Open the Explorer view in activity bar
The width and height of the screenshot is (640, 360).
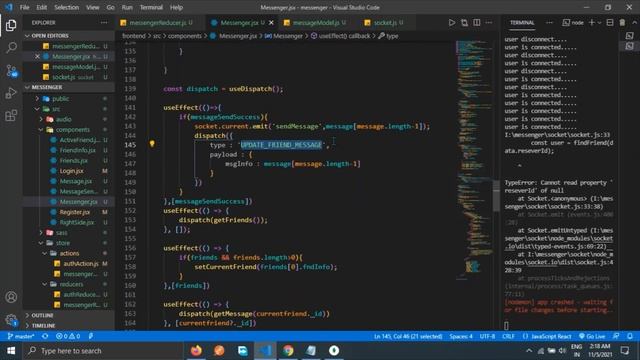(11, 25)
